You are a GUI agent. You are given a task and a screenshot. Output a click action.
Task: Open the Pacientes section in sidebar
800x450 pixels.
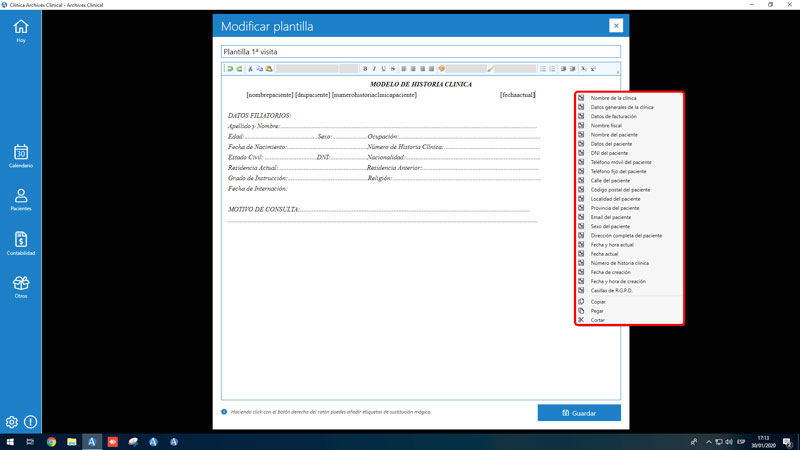21,199
